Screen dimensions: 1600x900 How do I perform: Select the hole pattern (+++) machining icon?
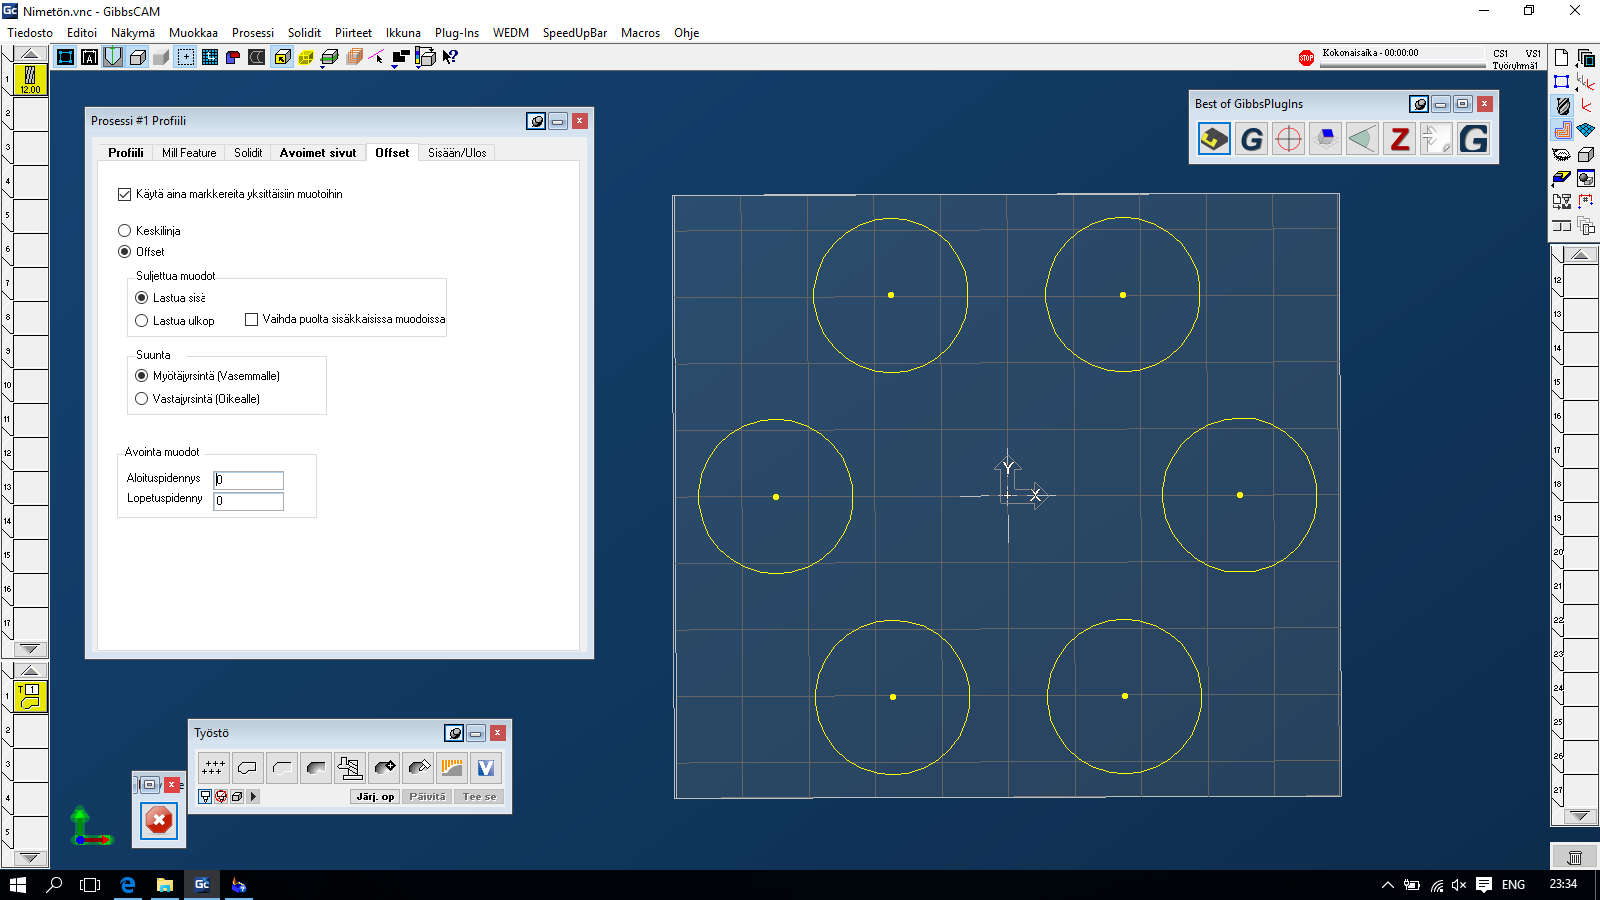coord(212,768)
